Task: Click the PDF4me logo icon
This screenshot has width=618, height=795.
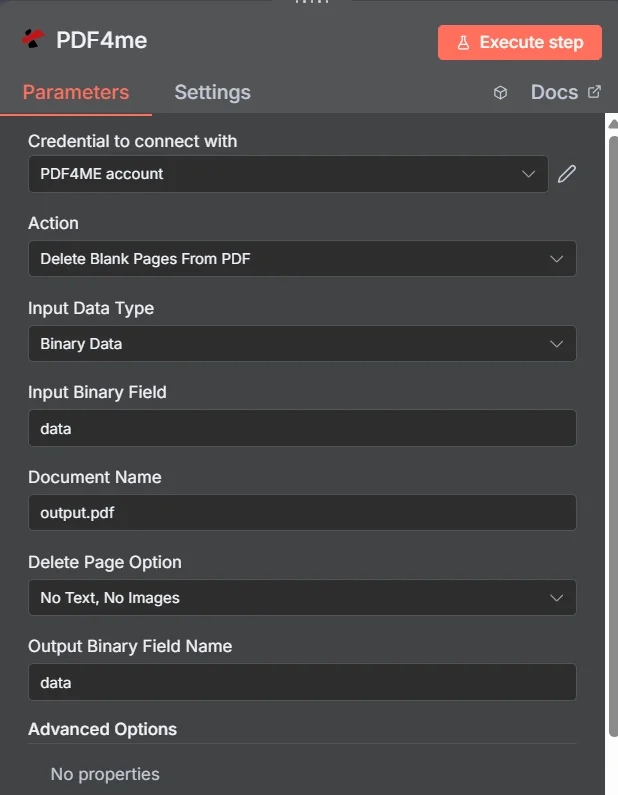Action: tap(33, 39)
